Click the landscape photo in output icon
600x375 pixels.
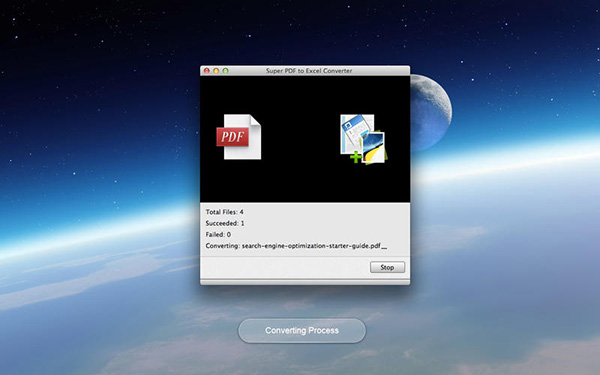tap(373, 147)
